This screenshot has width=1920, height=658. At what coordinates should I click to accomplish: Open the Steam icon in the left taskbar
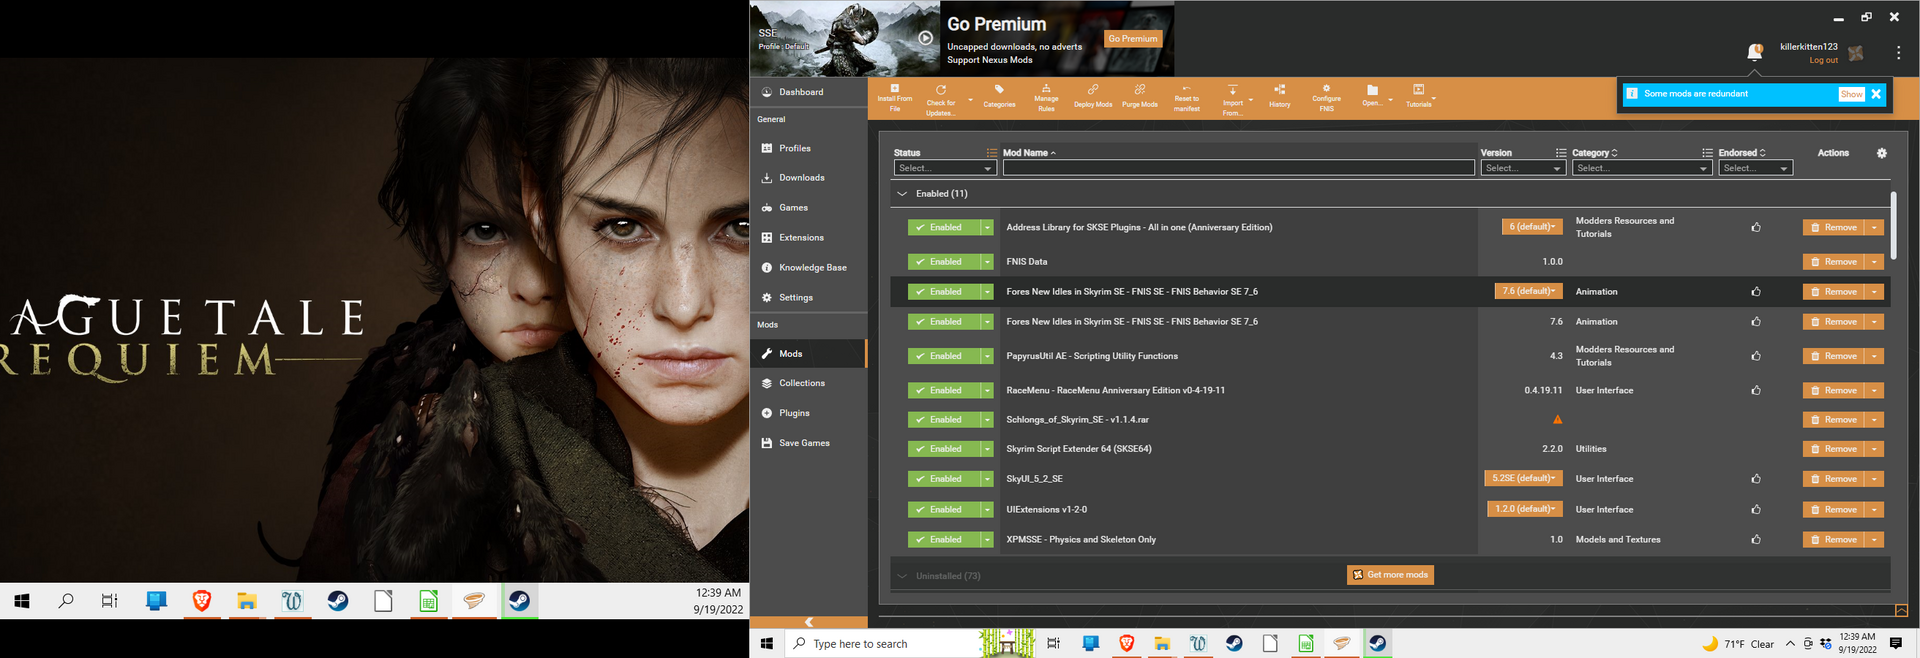tap(338, 601)
